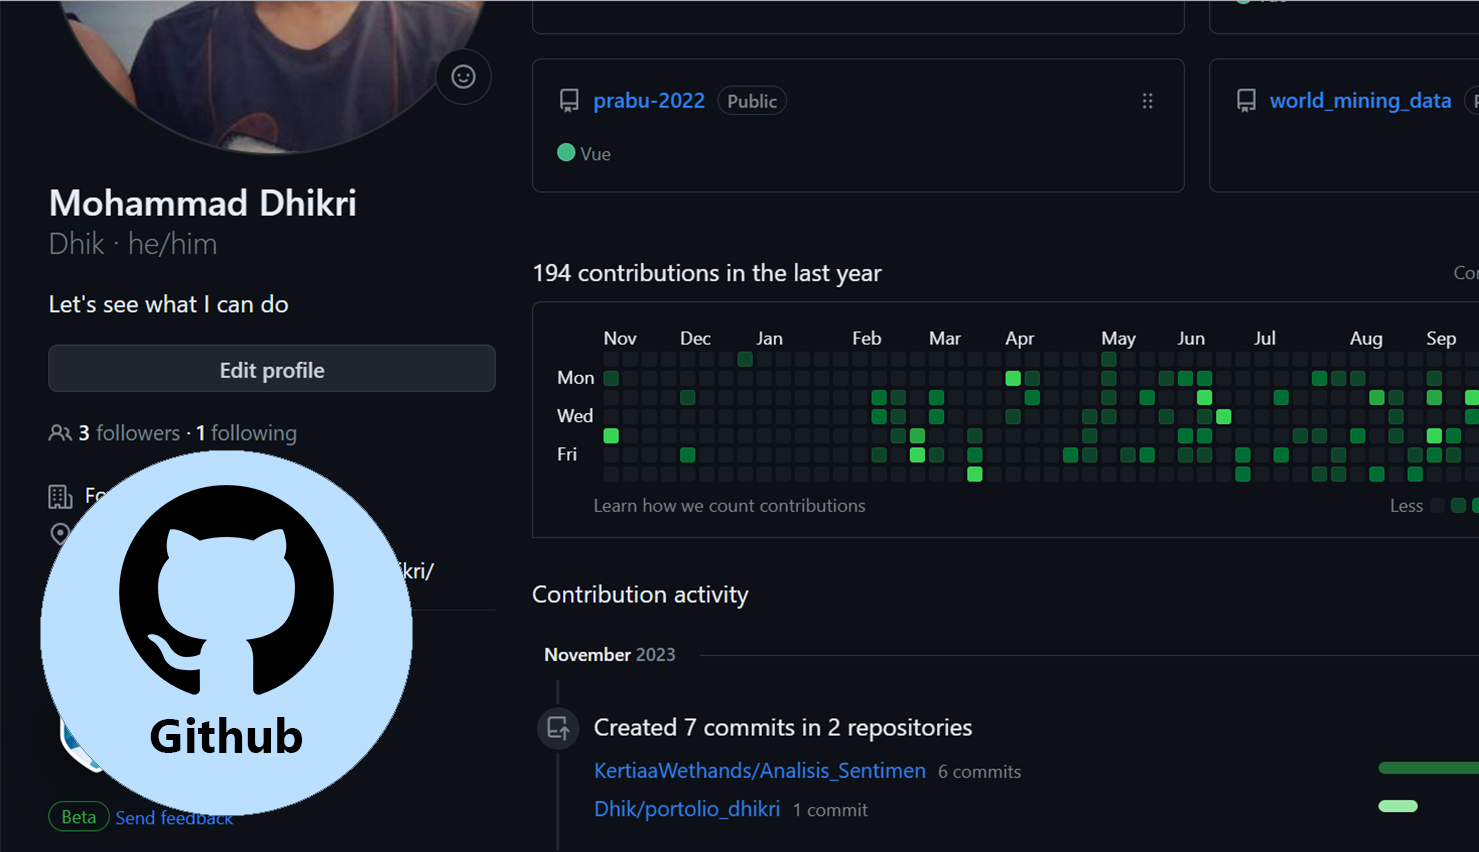
Task: Click the people icon beside the followers count
Action: point(61,432)
